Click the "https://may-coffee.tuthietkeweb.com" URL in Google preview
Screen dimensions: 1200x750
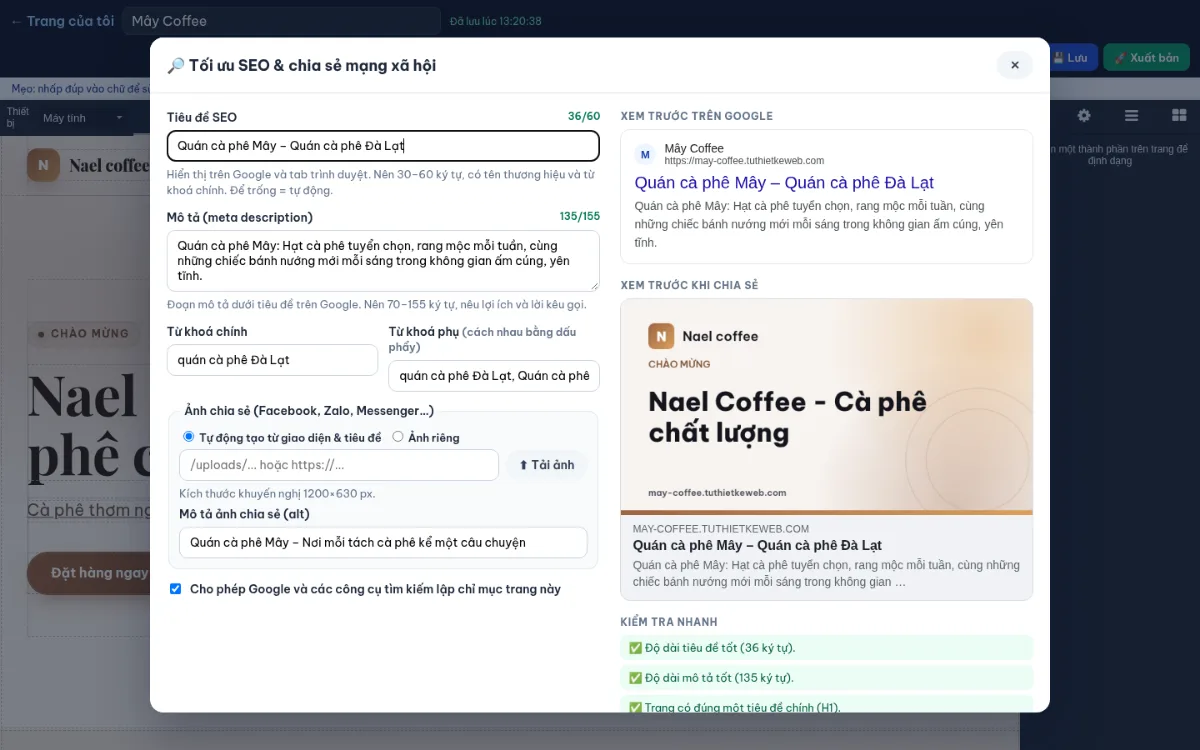click(x=744, y=161)
